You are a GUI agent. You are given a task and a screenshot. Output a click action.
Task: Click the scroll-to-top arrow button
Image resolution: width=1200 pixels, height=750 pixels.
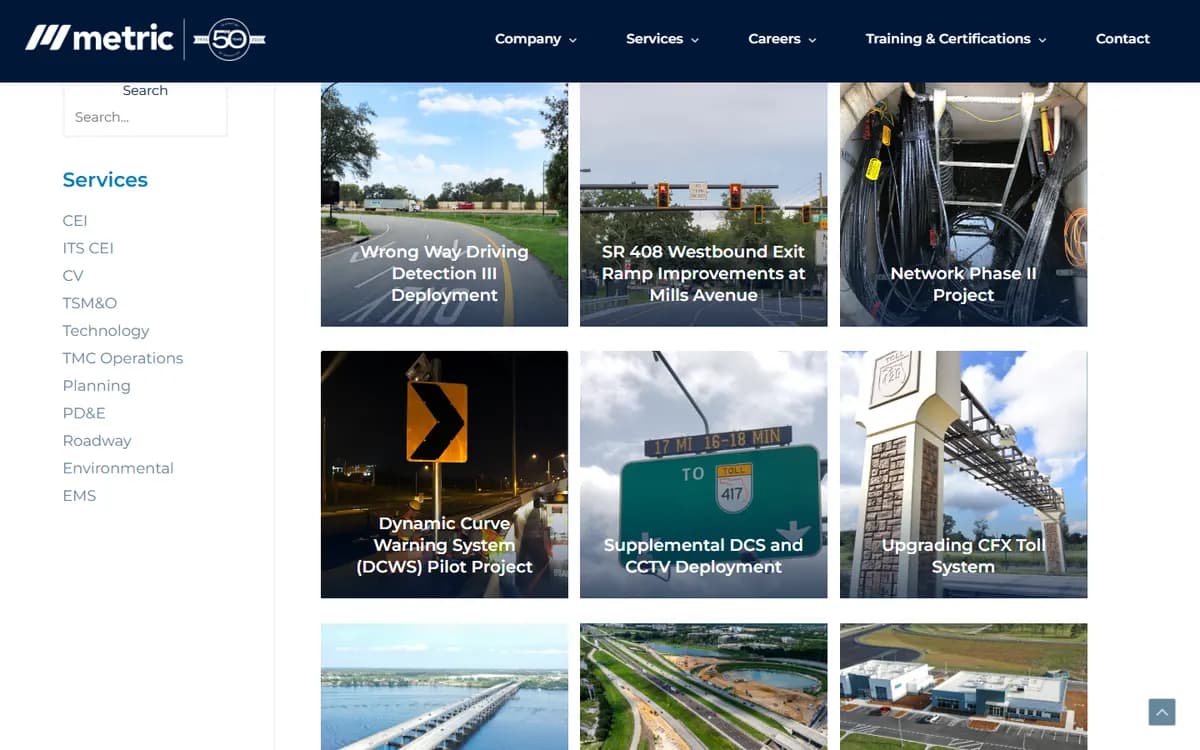tap(1161, 712)
